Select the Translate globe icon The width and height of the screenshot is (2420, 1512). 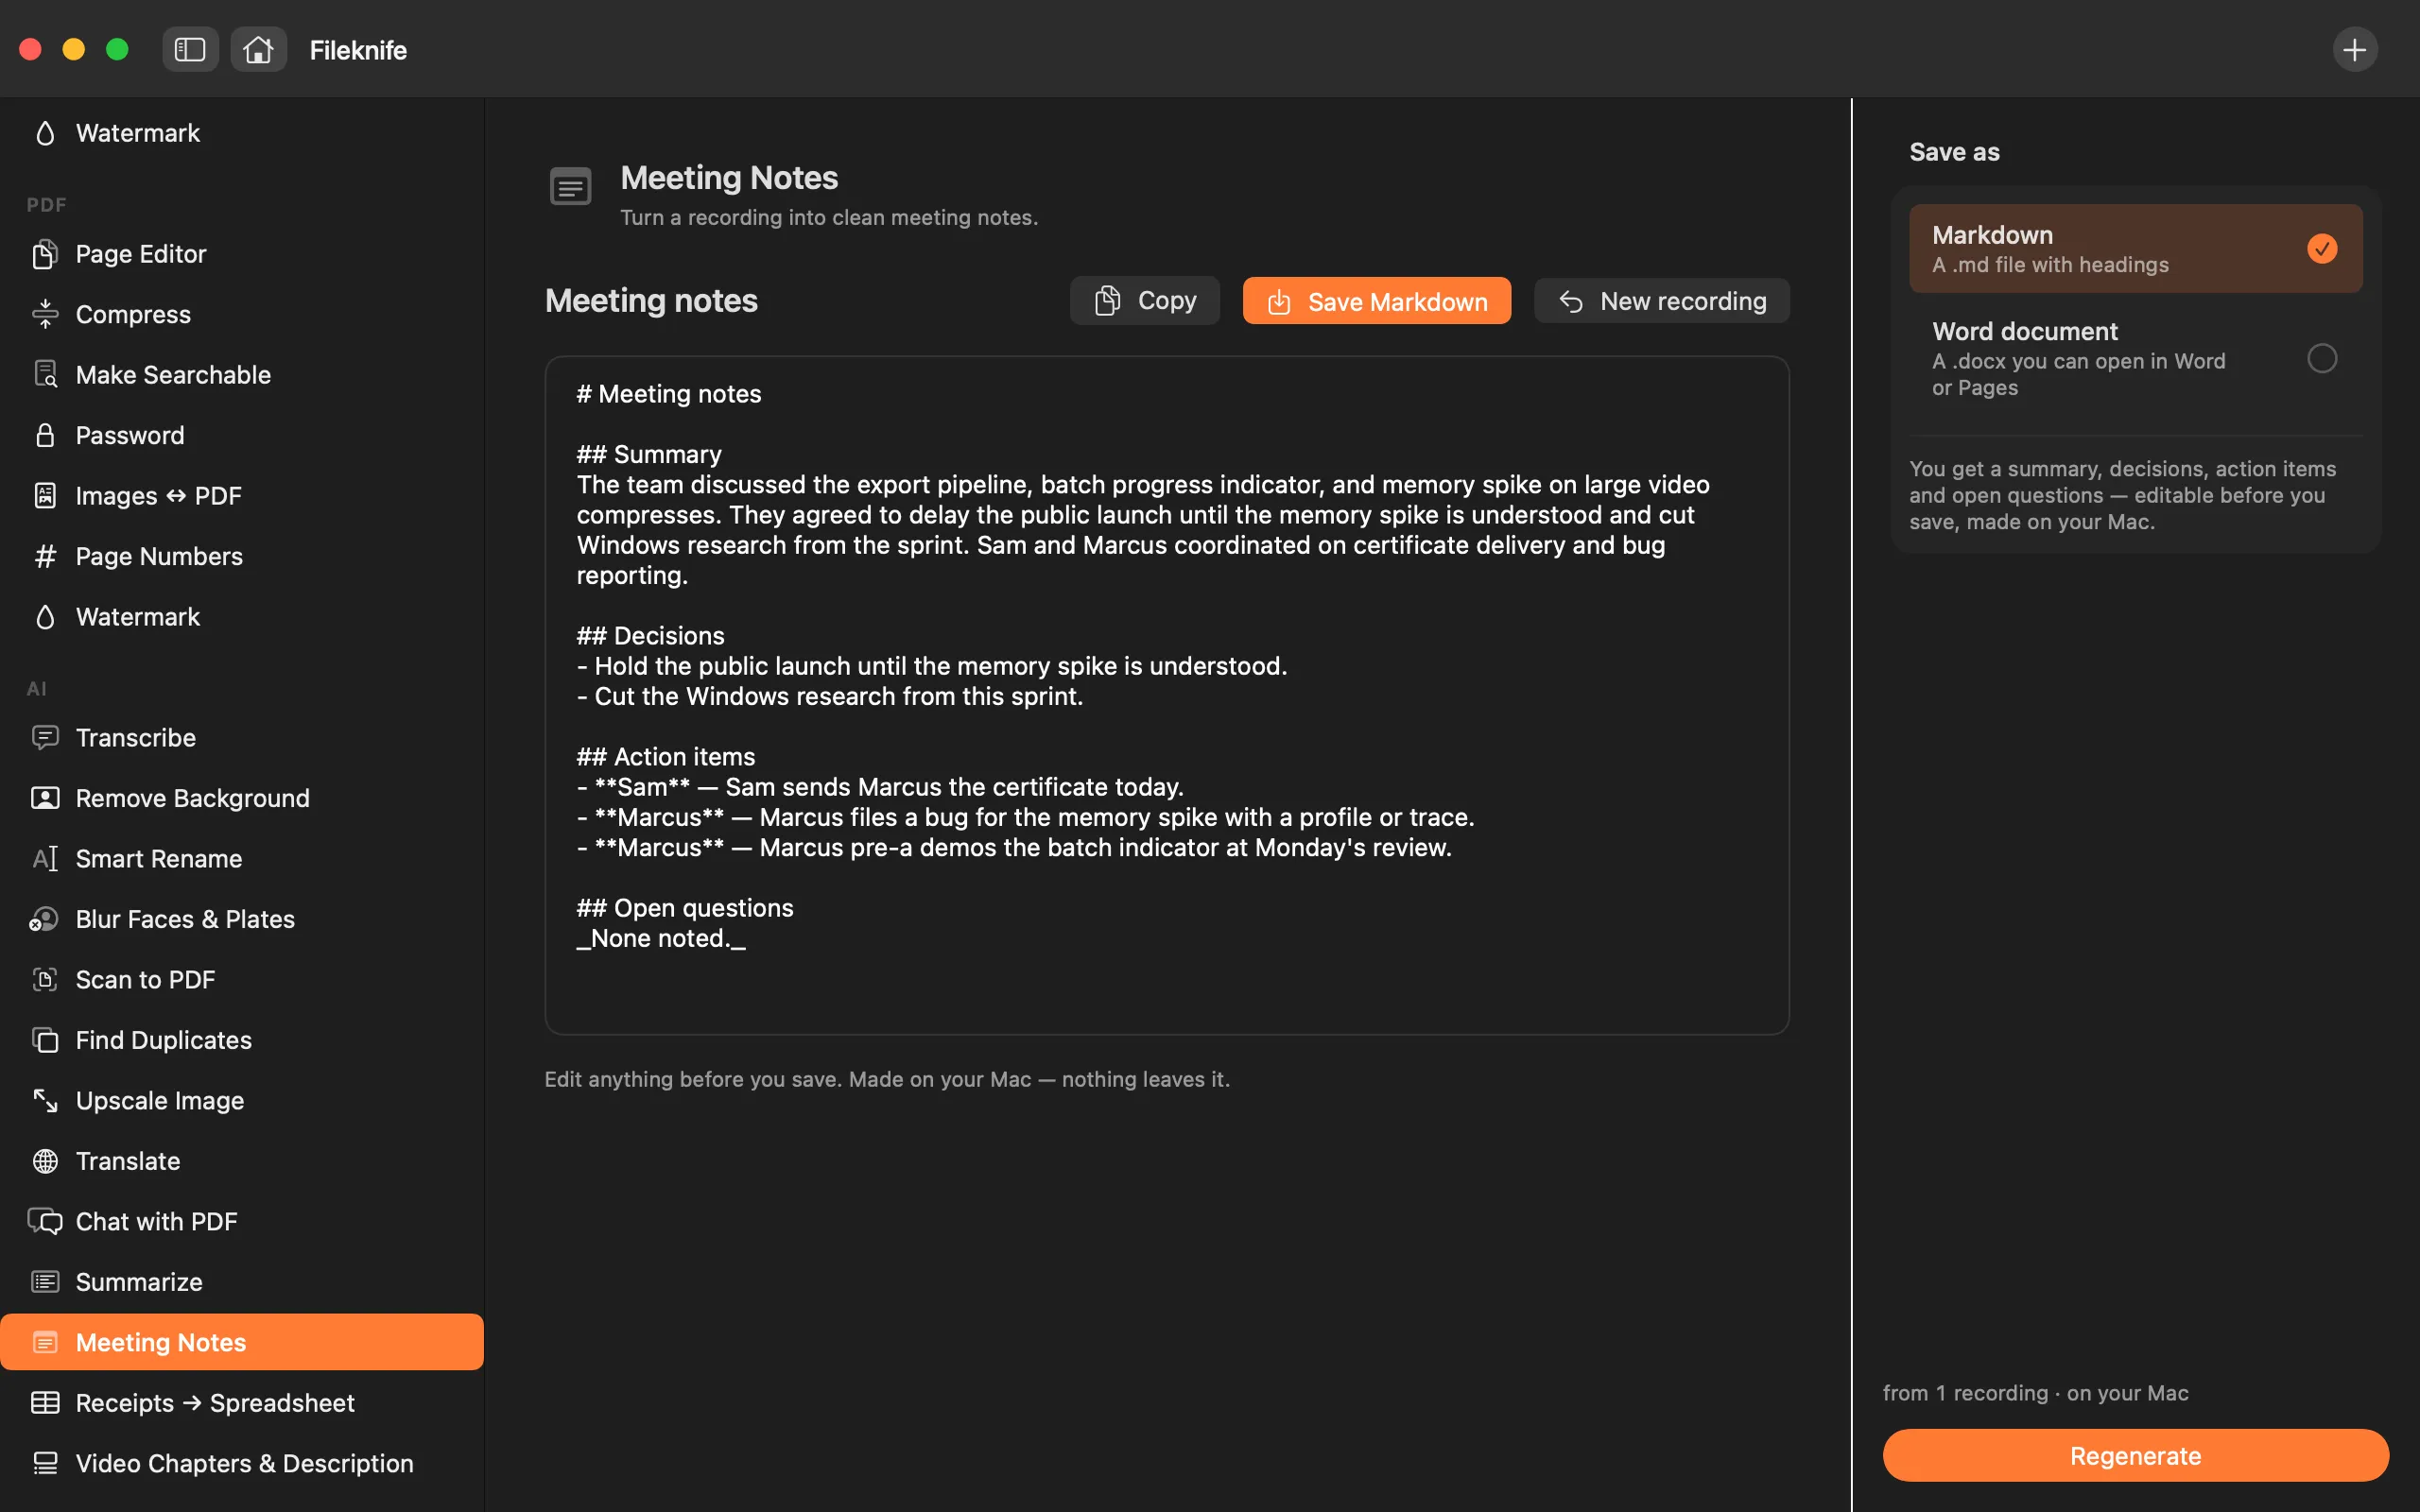pyautogui.click(x=45, y=1161)
